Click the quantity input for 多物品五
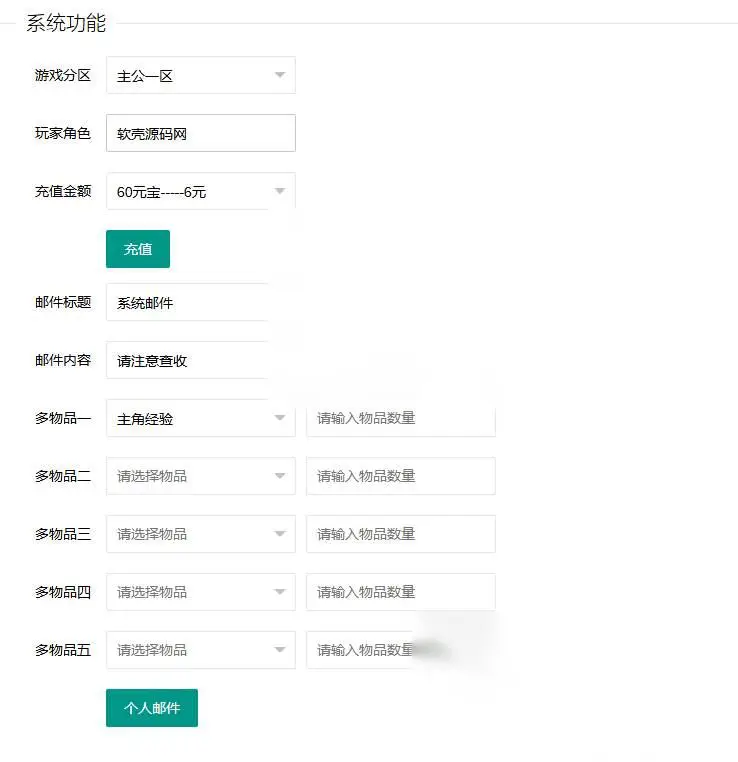 (401, 650)
